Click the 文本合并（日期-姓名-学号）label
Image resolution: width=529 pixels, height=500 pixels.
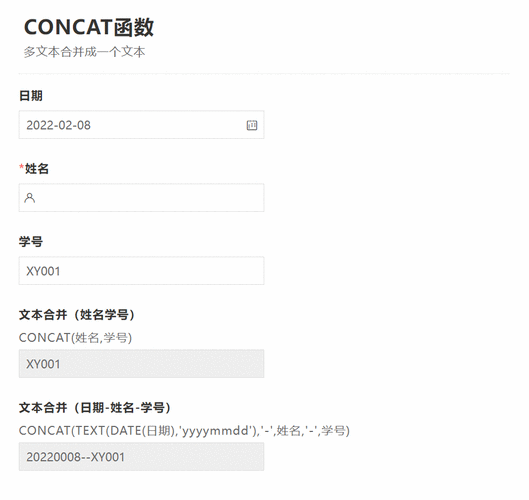[x=95, y=408]
